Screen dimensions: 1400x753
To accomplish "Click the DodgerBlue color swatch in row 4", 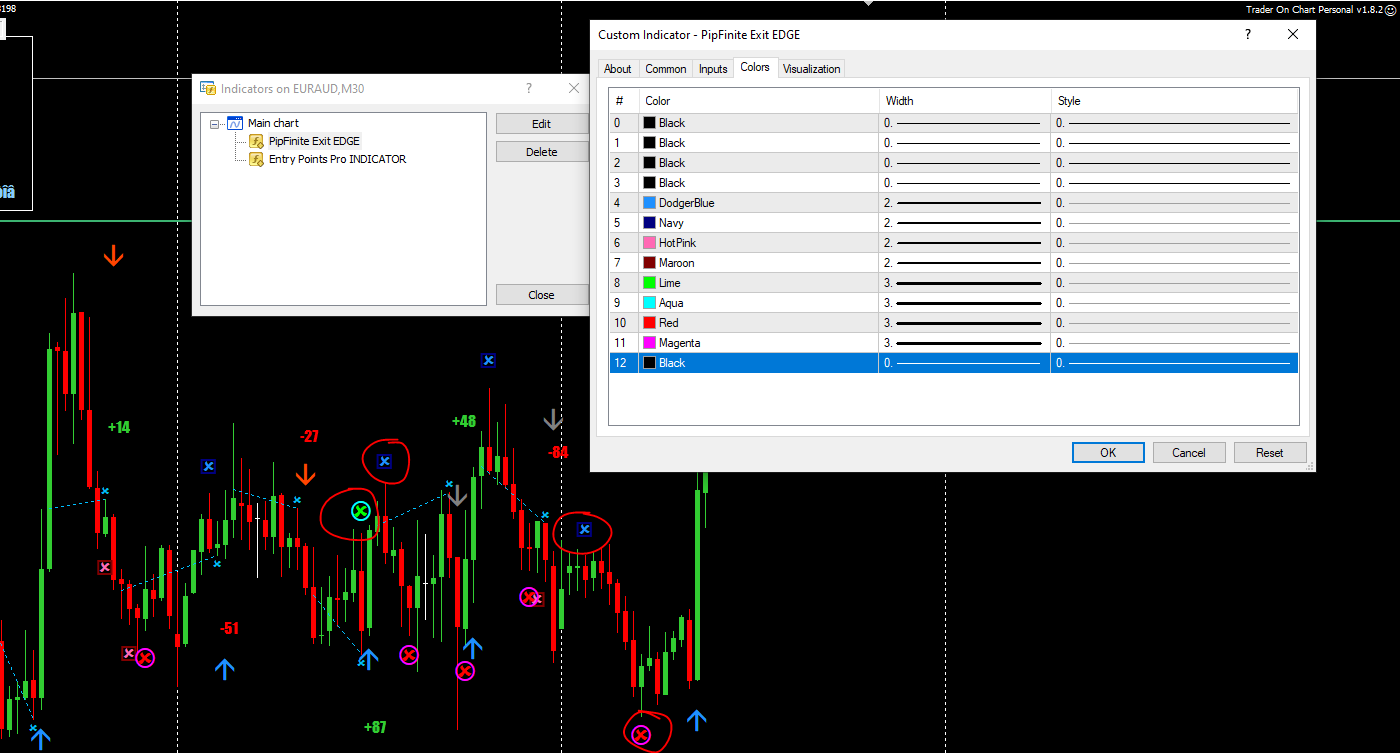I will (x=650, y=203).
